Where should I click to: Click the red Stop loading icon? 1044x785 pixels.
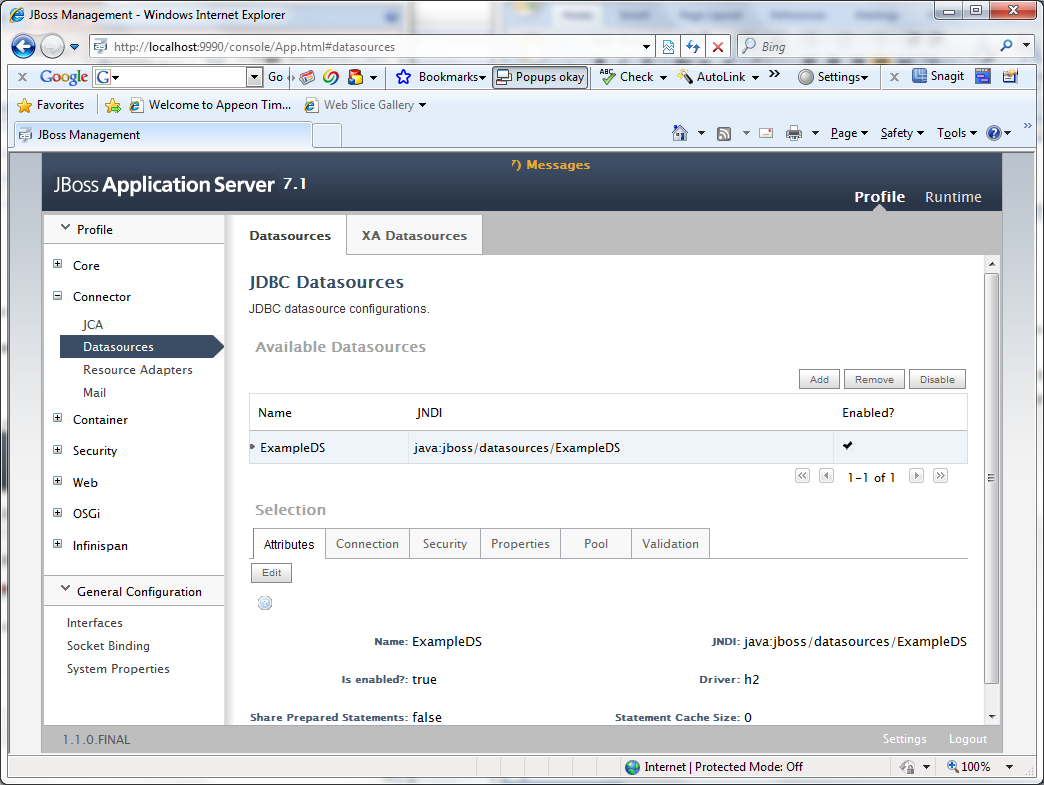(x=718, y=47)
